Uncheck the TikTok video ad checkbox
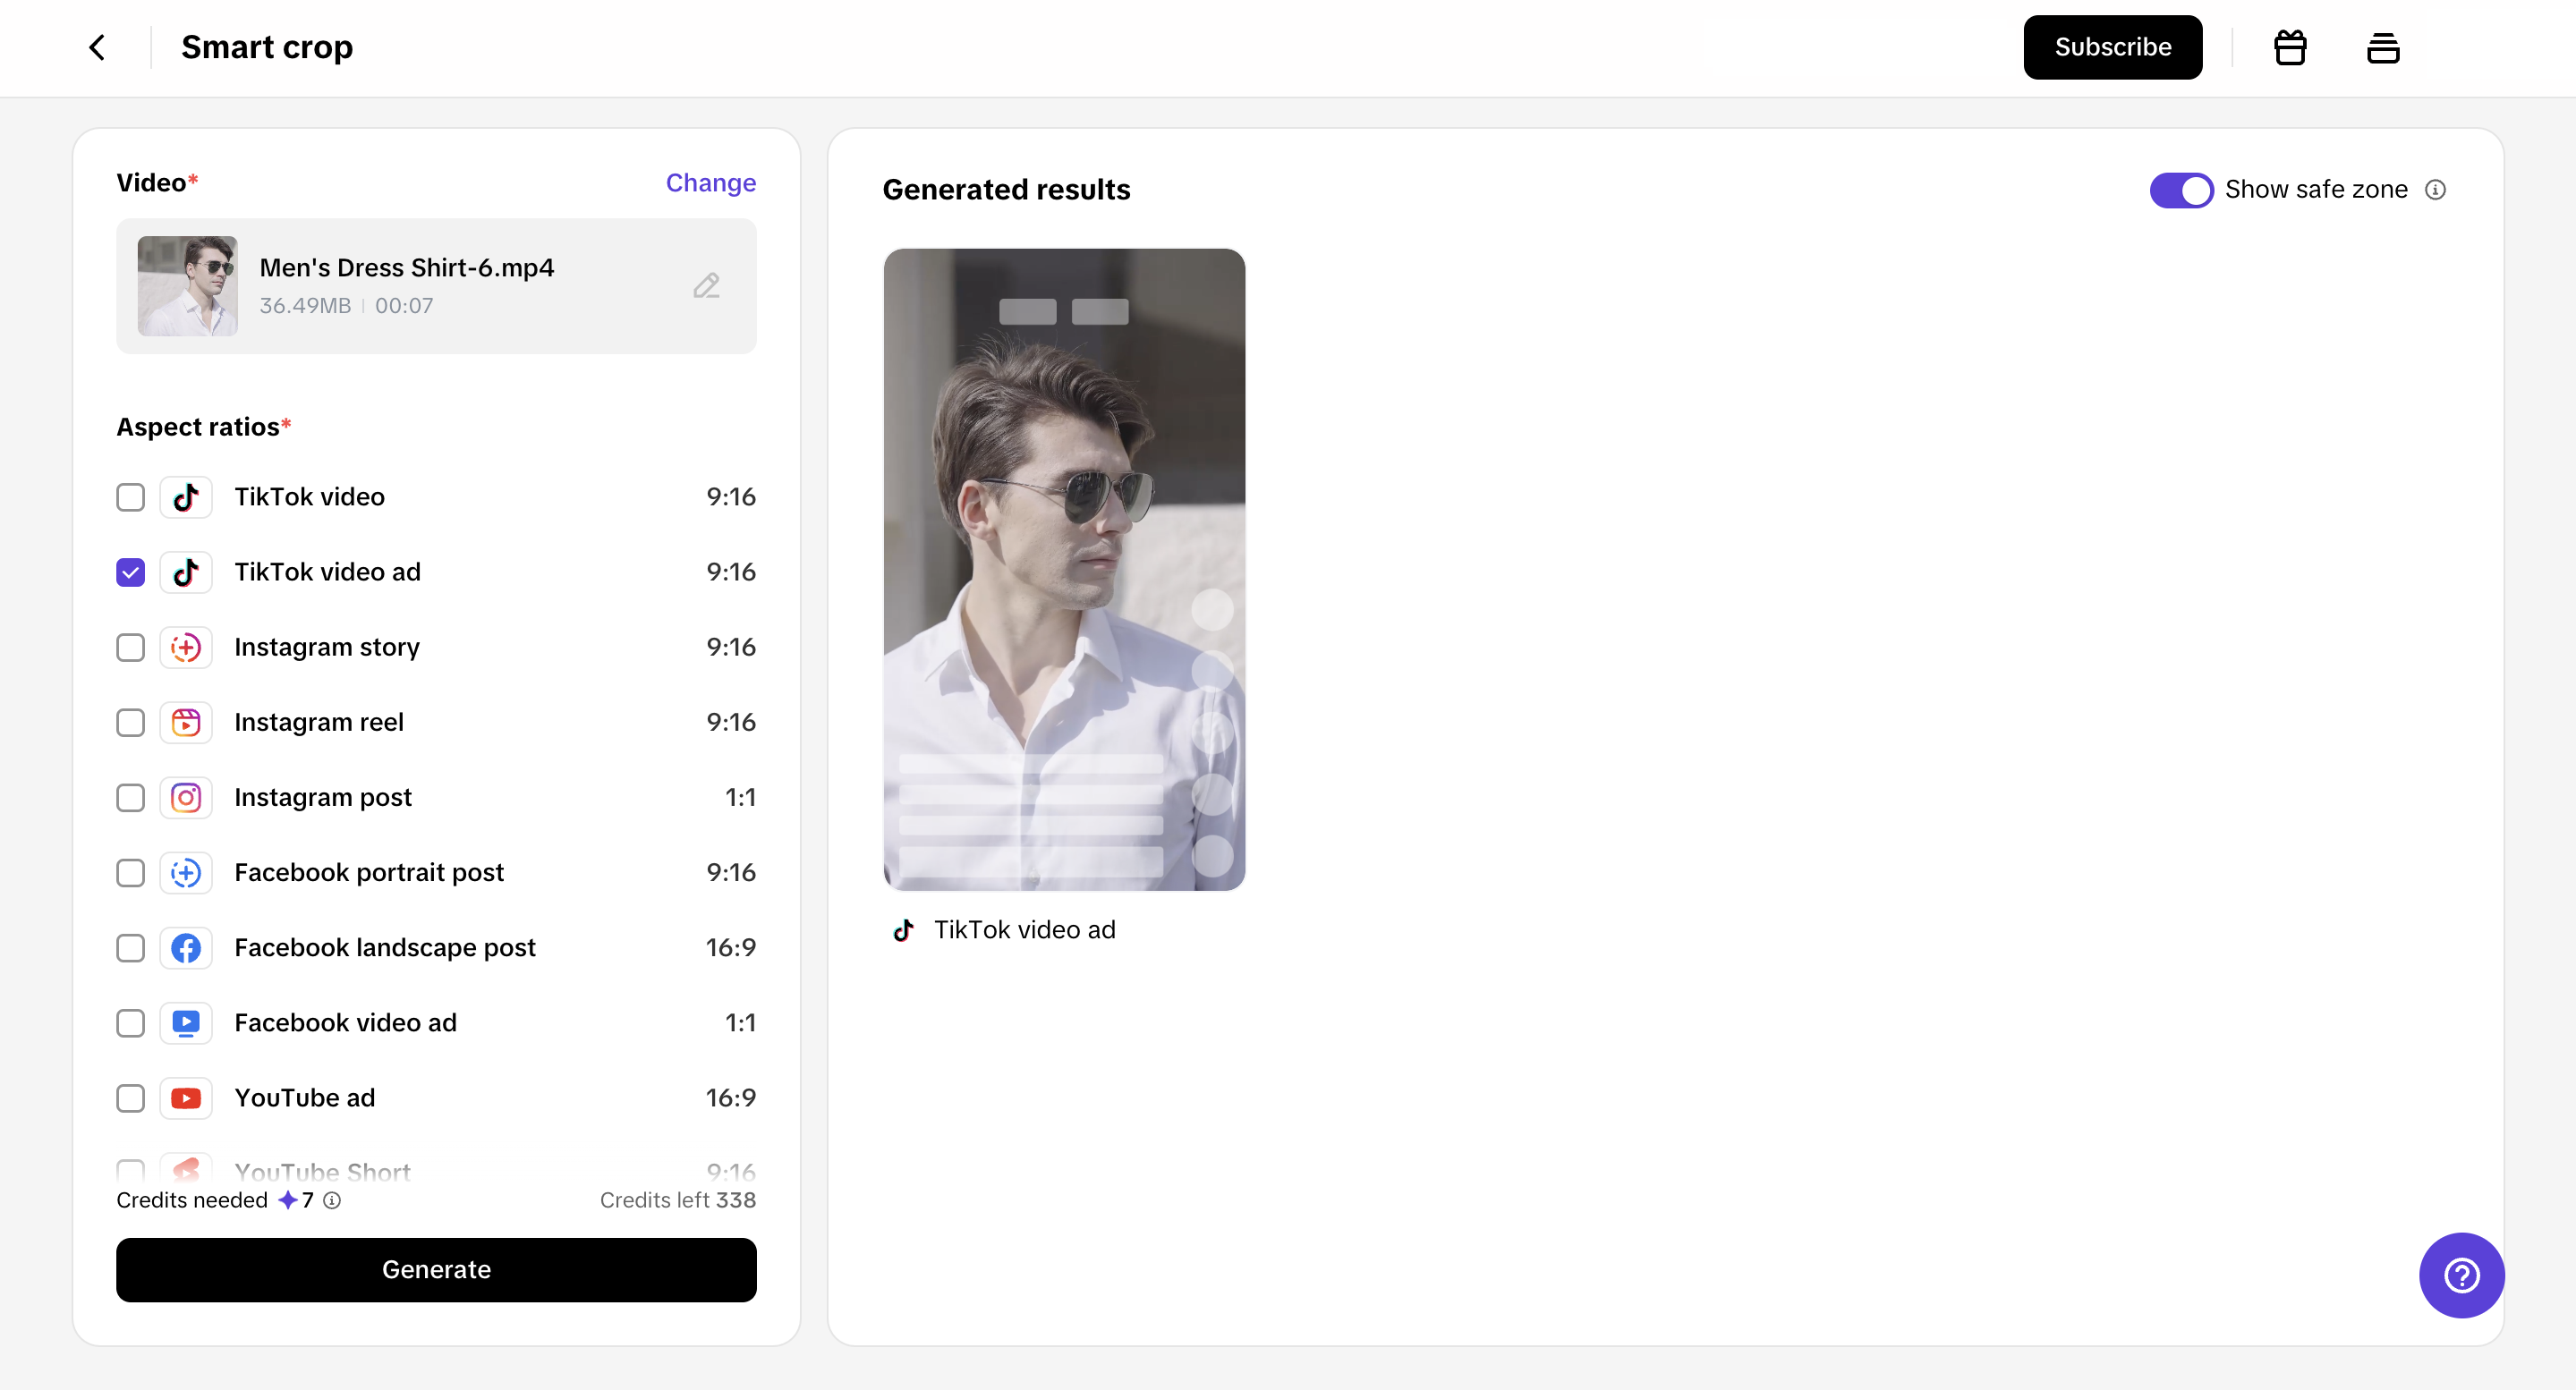2576x1390 pixels. [131, 572]
